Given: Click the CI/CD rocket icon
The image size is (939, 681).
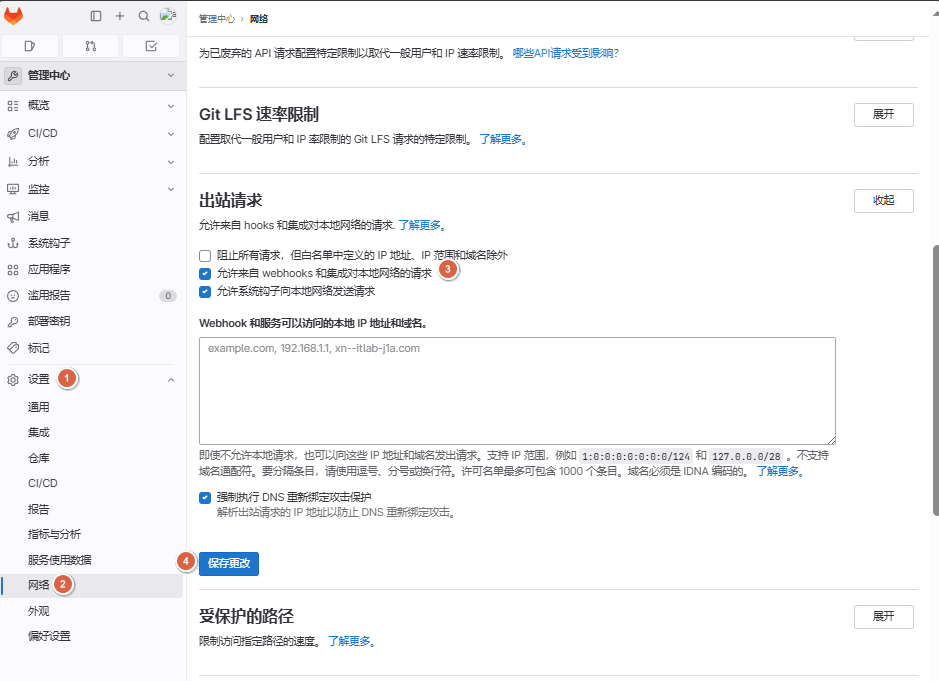Looking at the screenshot, I should coord(13,134).
